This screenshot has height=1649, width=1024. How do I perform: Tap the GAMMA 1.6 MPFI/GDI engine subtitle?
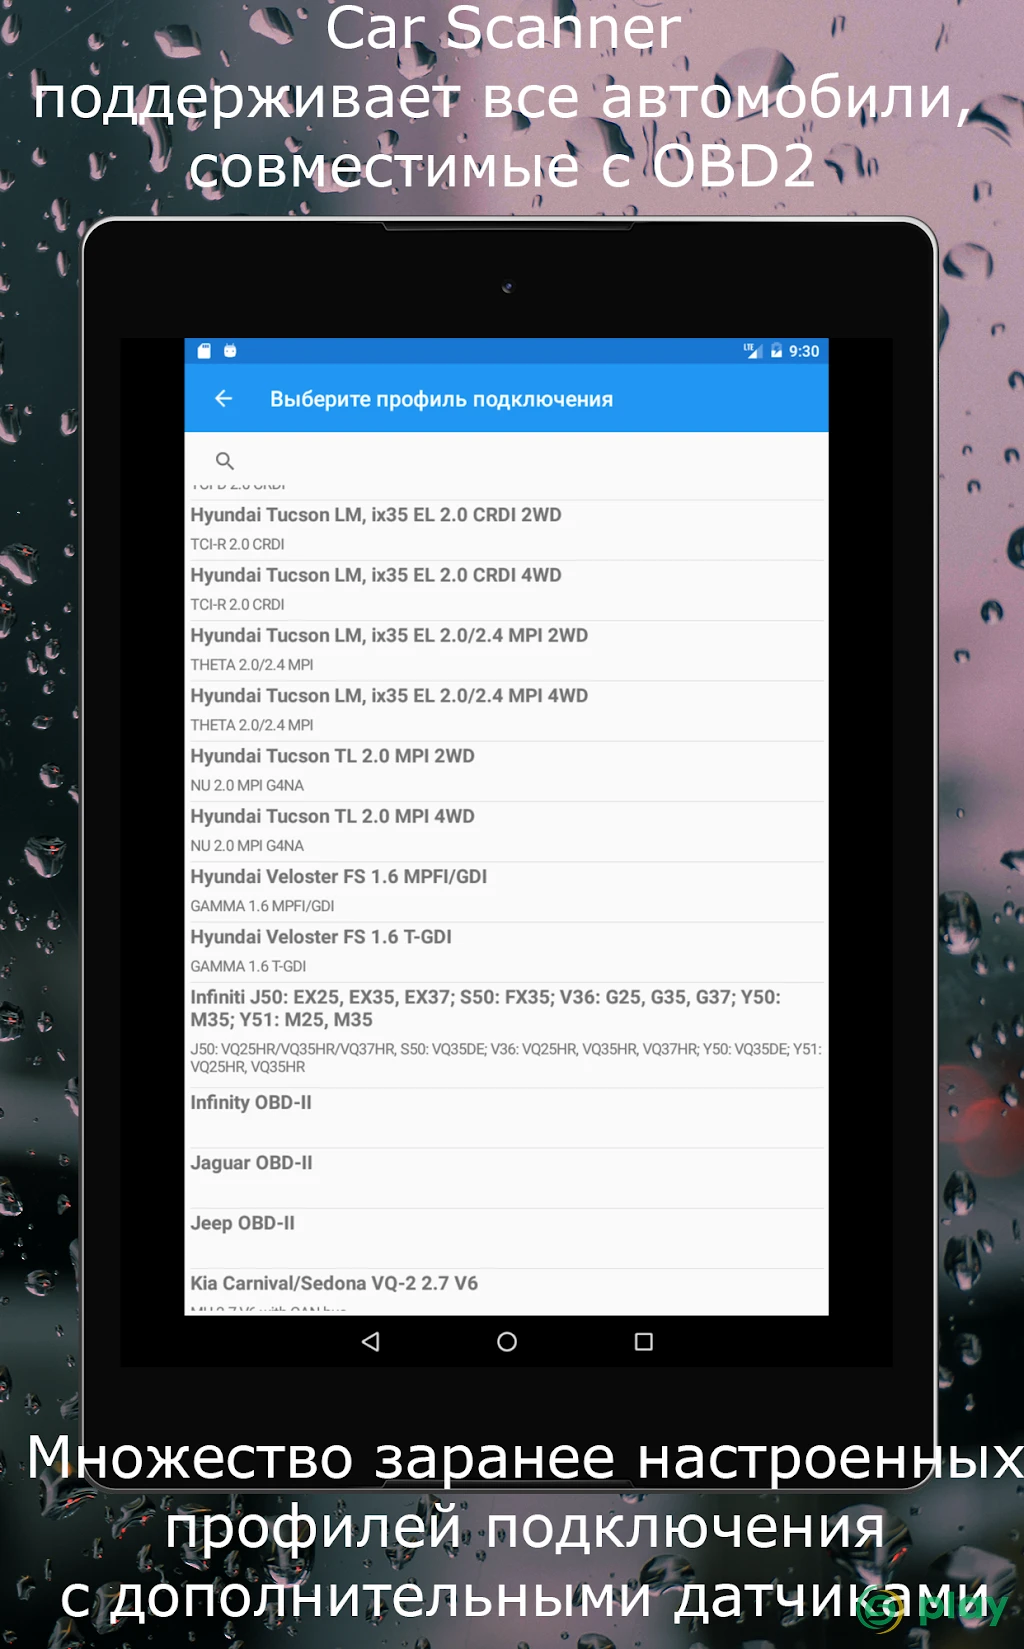[x=262, y=906]
